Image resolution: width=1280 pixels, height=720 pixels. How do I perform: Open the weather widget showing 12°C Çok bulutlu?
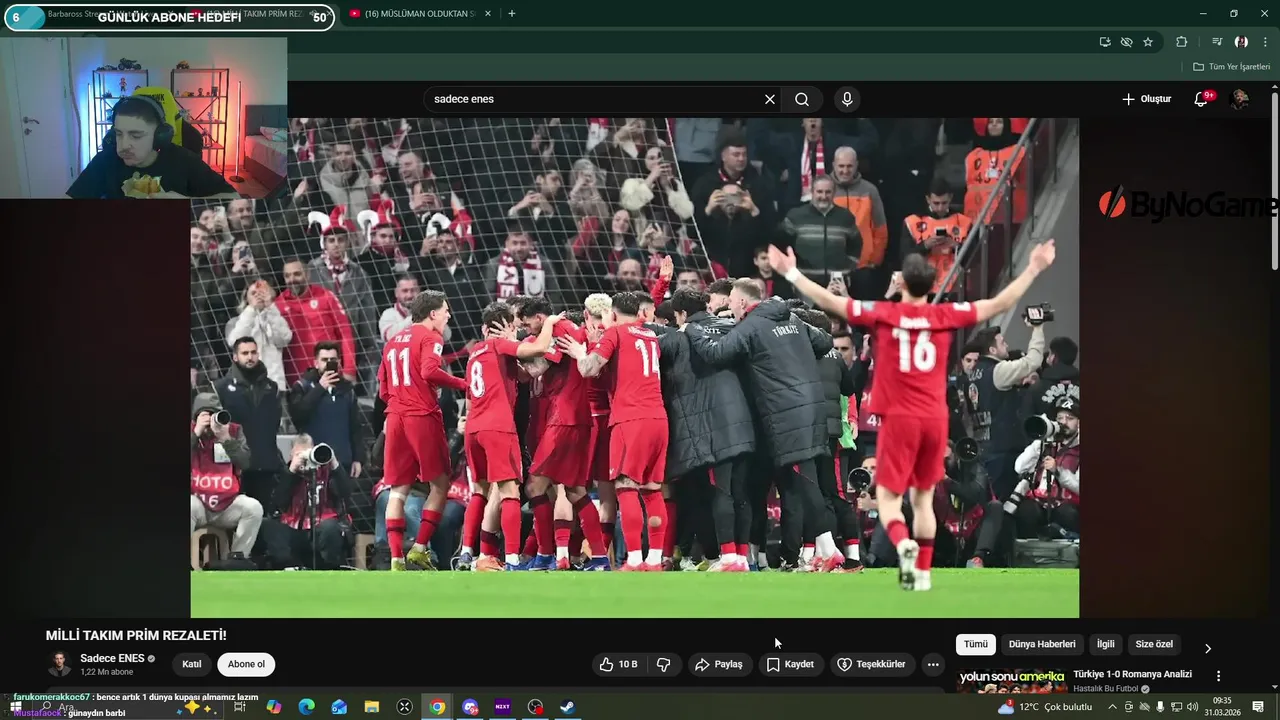pos(1046,707)
